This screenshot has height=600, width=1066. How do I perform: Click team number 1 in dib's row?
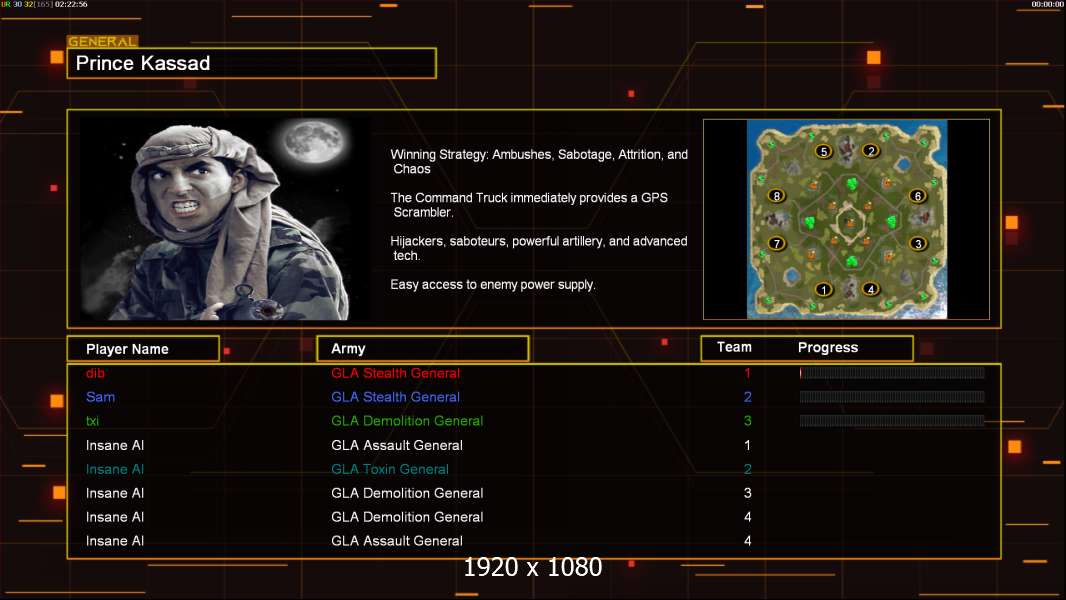[747, 373]
